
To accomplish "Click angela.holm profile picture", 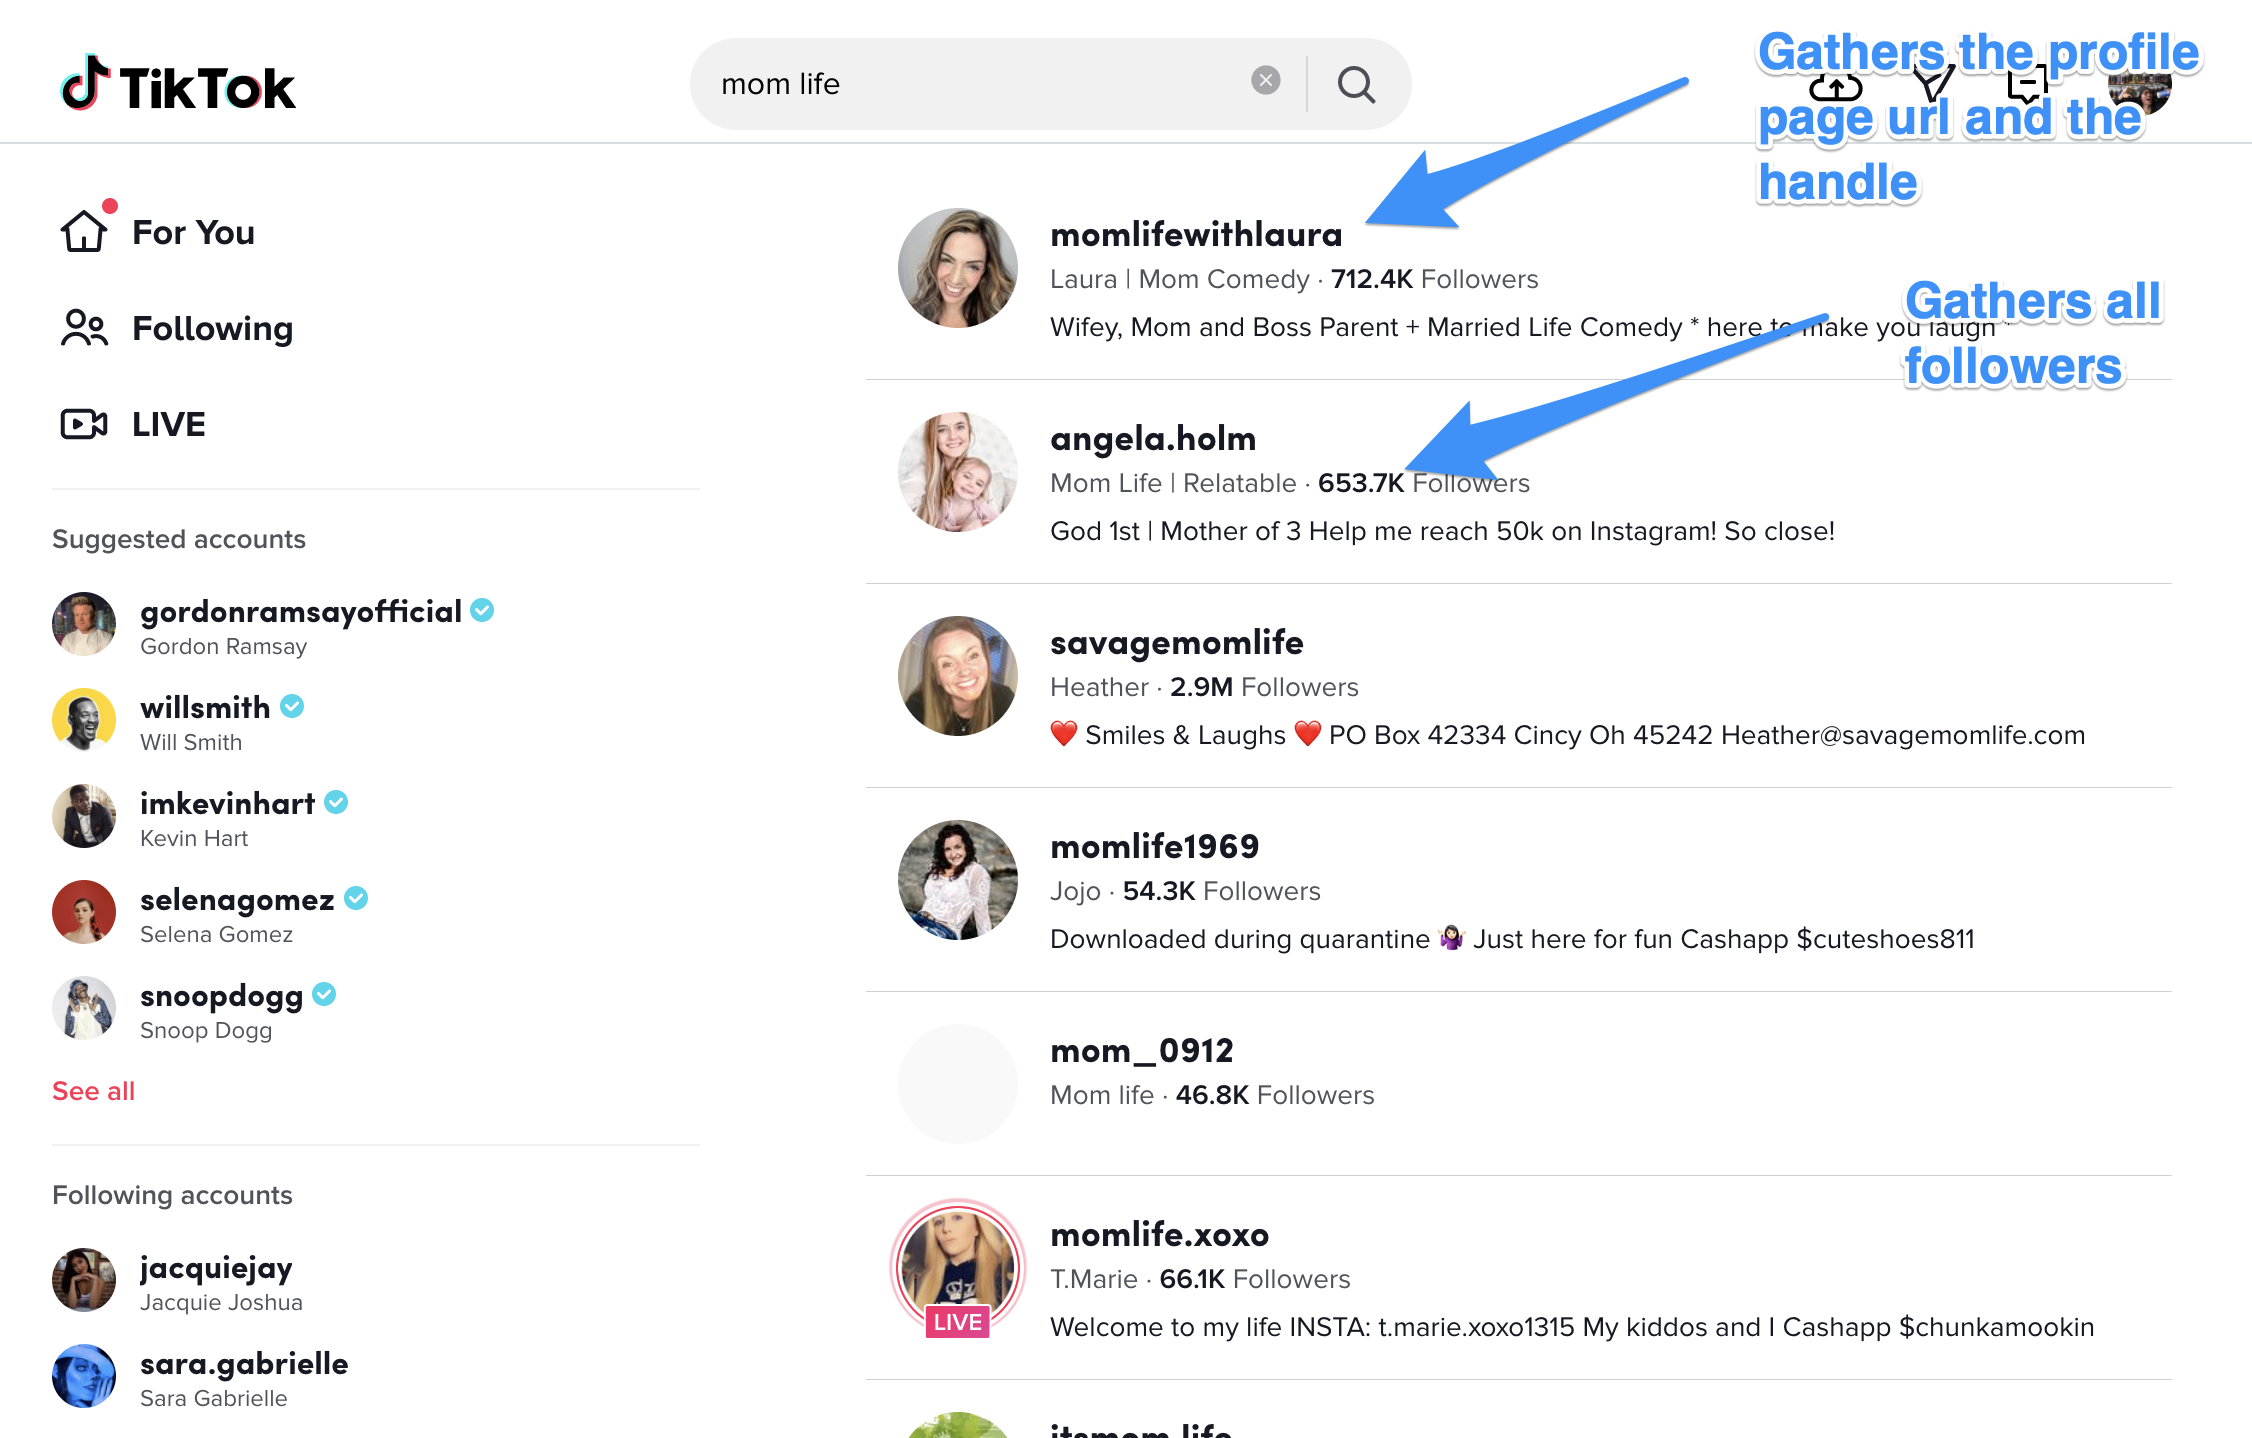I will pyautogui.click(x=957, y=472).
